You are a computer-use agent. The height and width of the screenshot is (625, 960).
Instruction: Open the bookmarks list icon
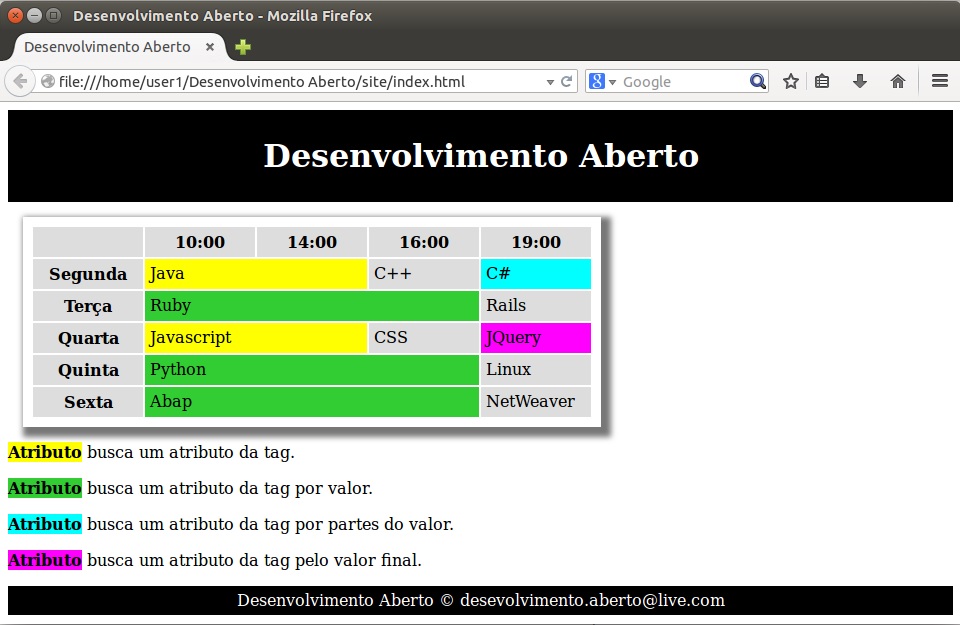822,82
